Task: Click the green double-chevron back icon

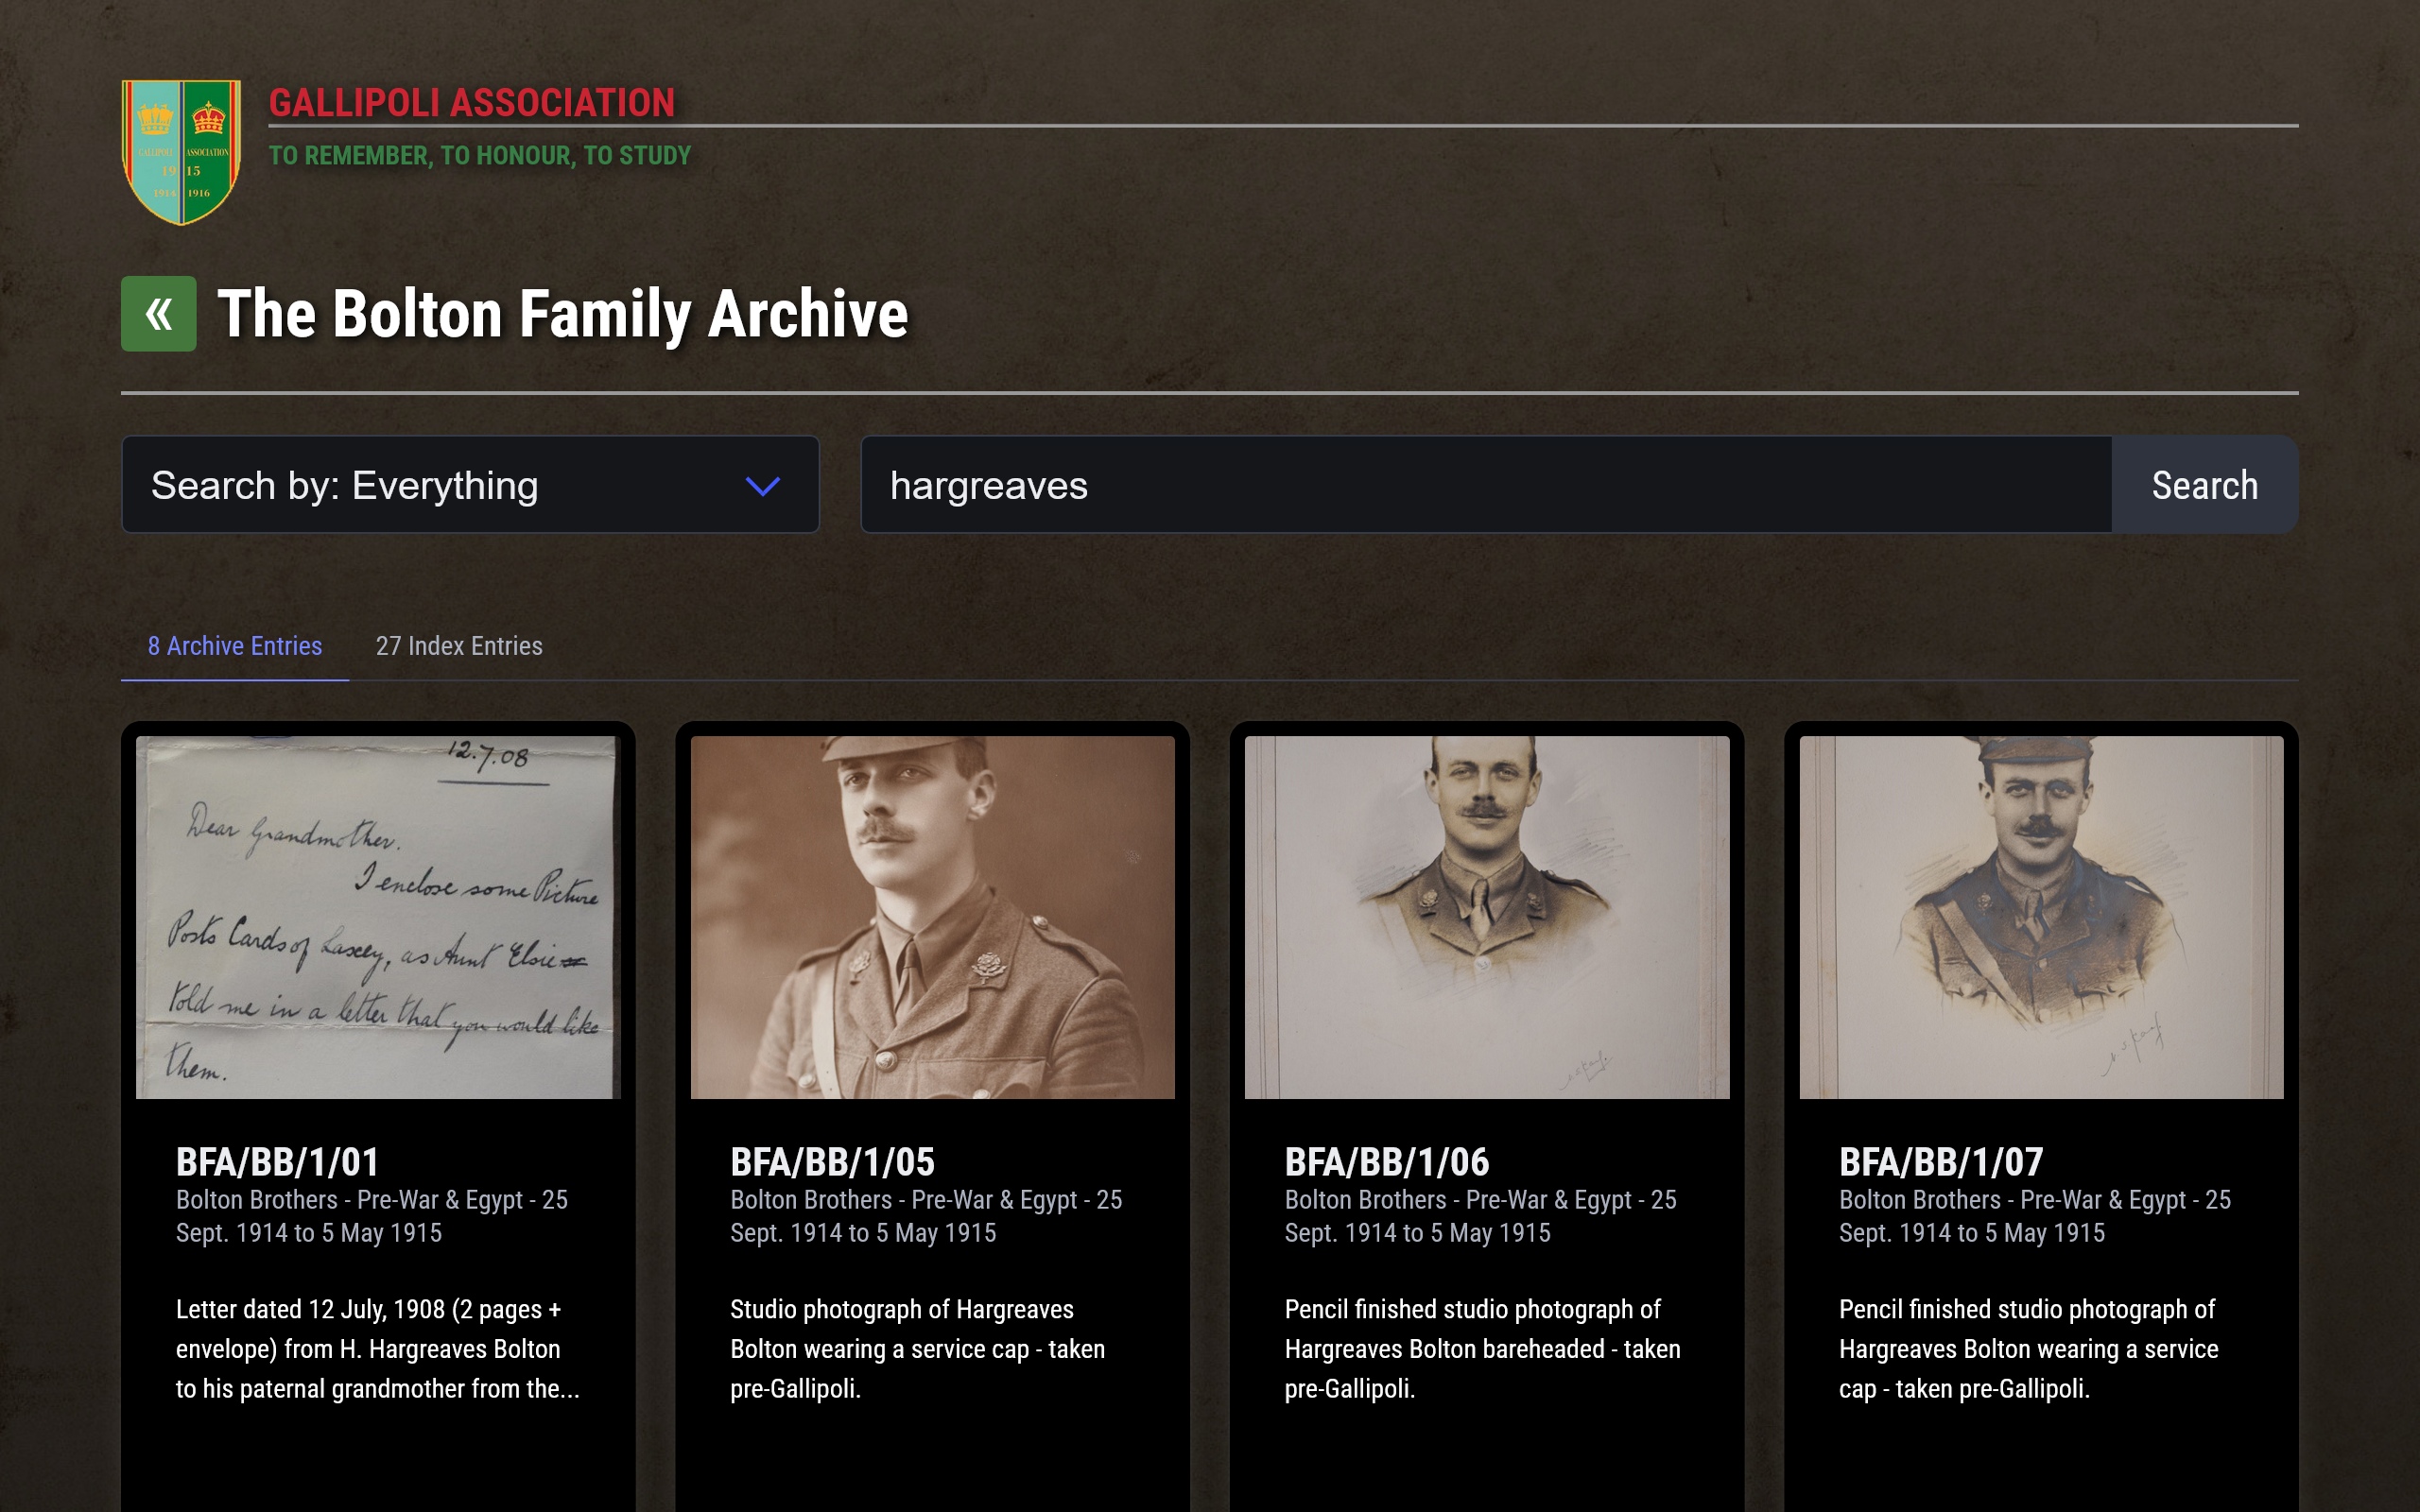Action: tap(158, 314)
